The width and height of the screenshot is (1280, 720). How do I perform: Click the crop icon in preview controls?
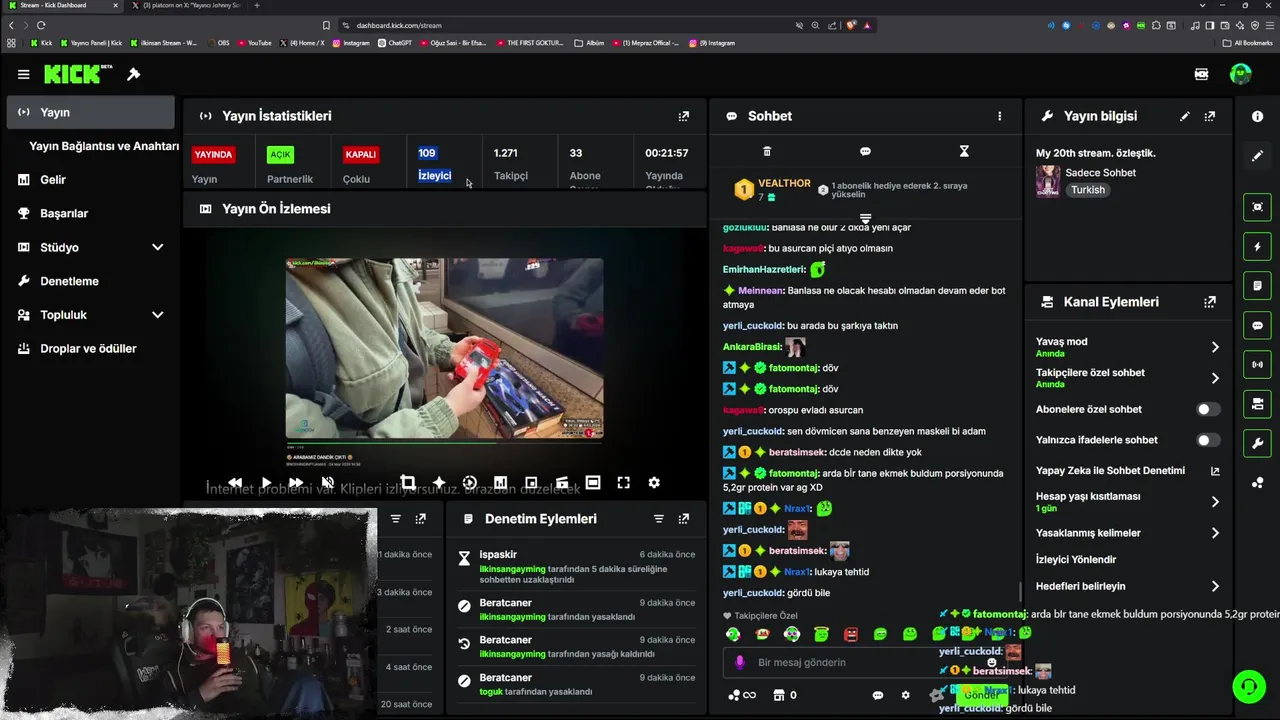click(x=408, y=483)
